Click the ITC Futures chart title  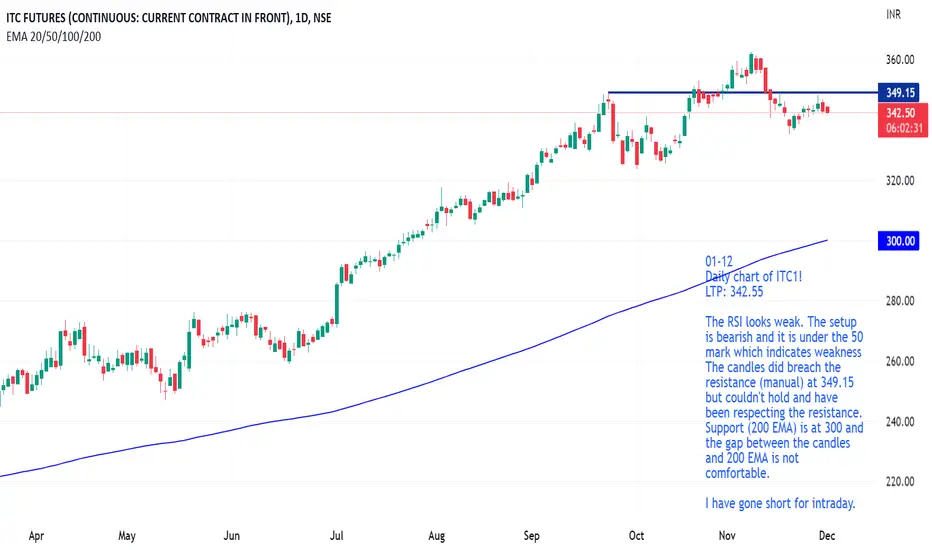click(169, 18)
